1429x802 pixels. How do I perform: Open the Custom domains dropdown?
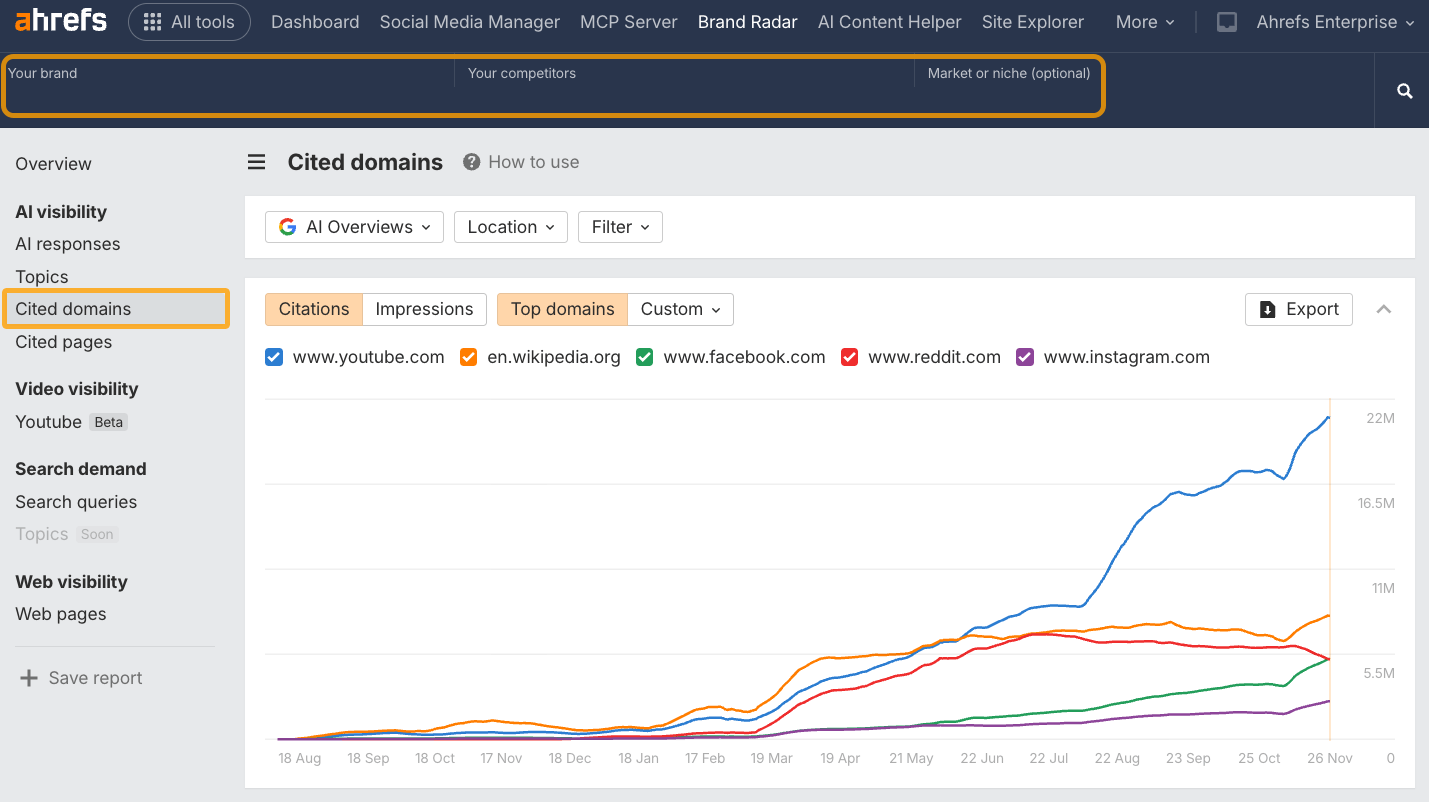(680, 309)
